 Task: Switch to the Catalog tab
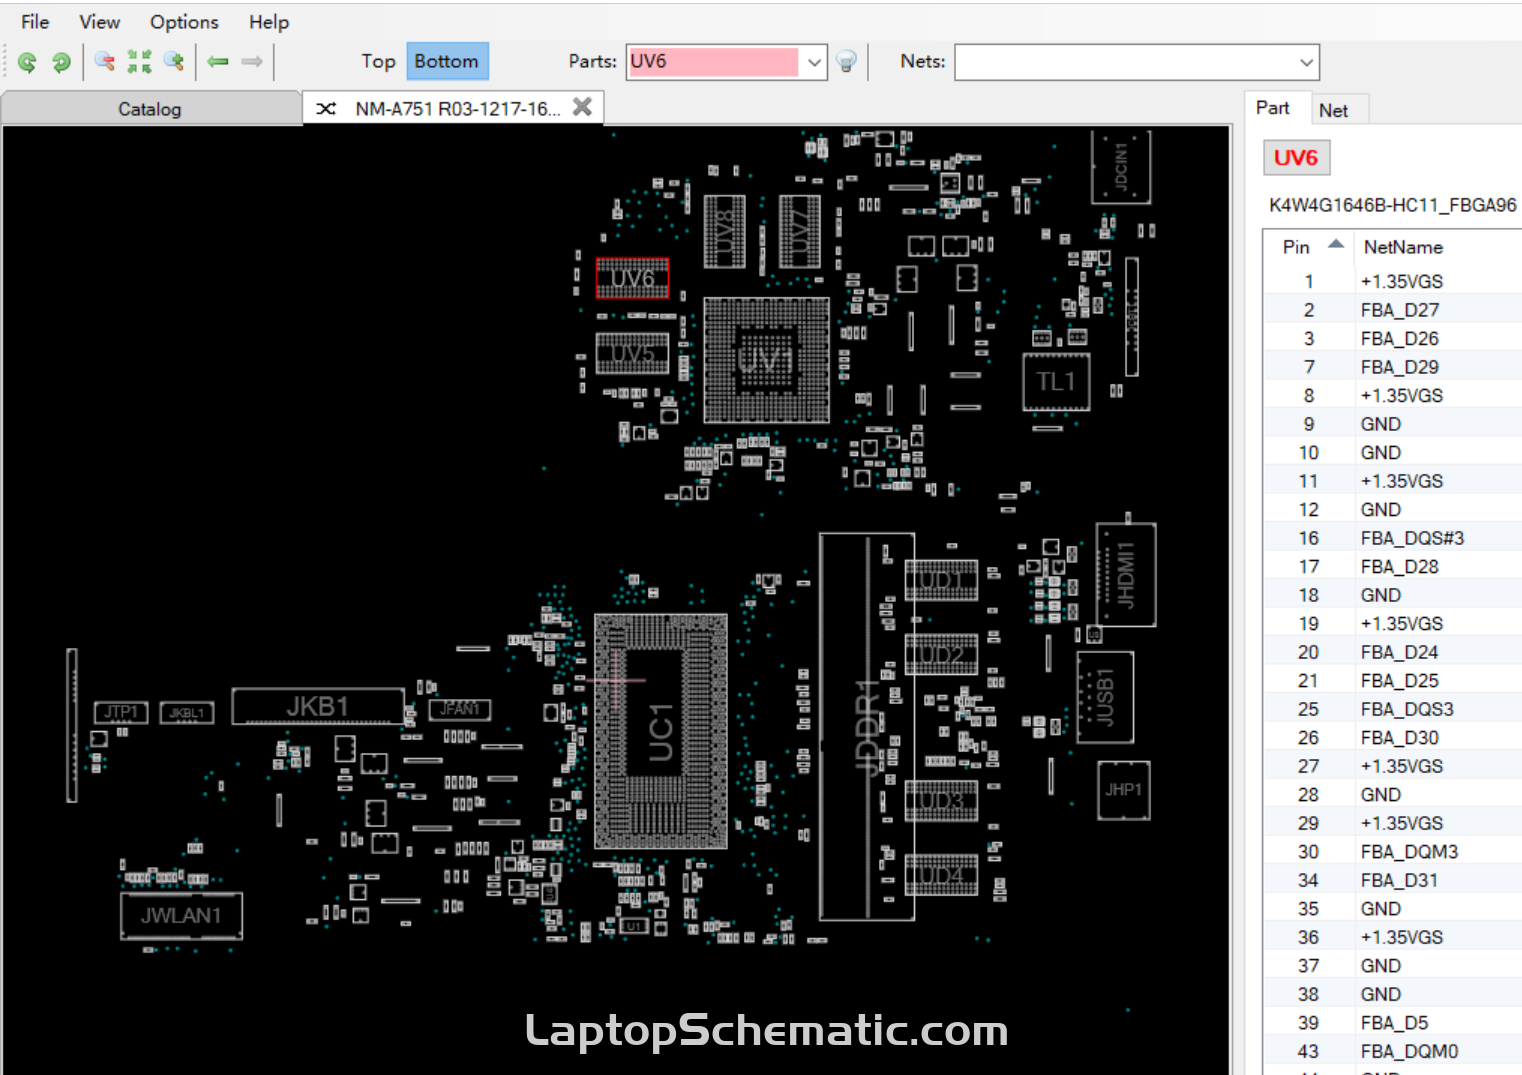pyautogui.click(x=150, y=109)
